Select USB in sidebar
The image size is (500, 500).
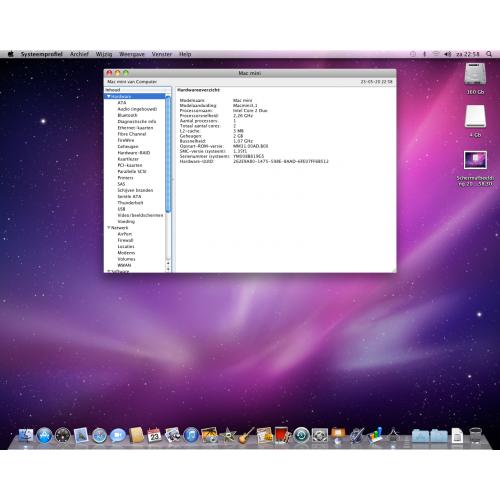point(121,209)
